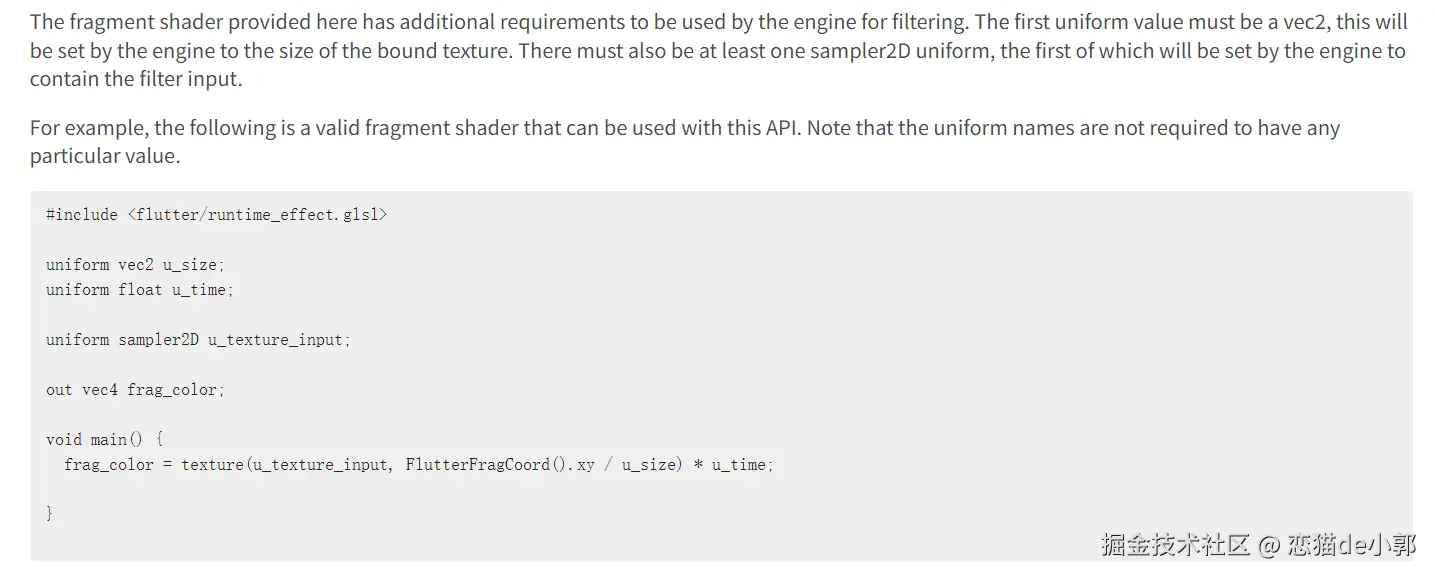This screenshot has width=1435, height=577.
Task: Click the closing brace of main function
Action: pos(50,513)
